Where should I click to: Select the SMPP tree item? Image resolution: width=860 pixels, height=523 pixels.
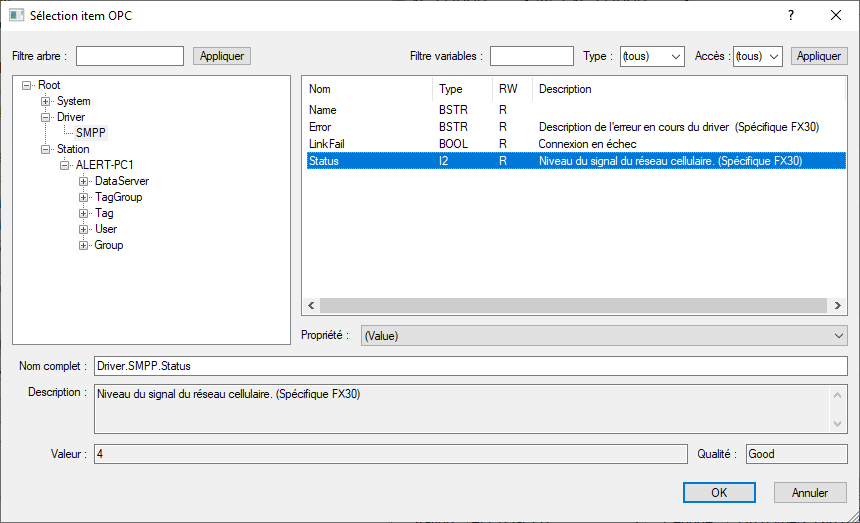coord(90,133)
